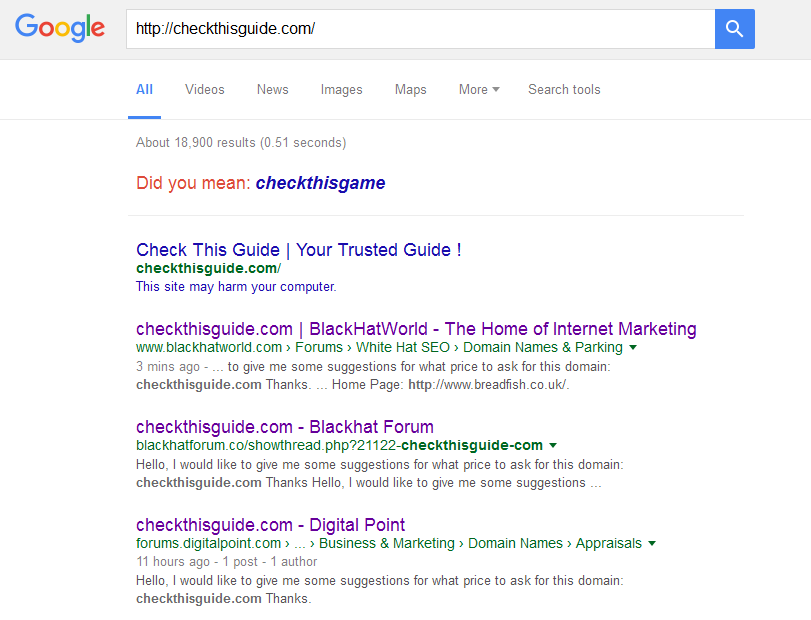Click '11 hours ago - 1 post - 1 author' text

(x=227, y=562)
